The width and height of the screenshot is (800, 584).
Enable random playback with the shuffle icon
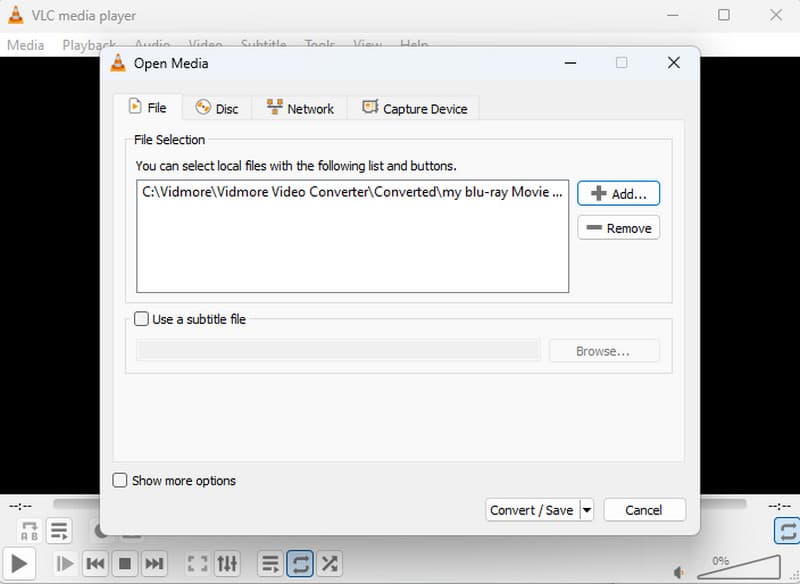pyautogui.click(x=329, y=563)
